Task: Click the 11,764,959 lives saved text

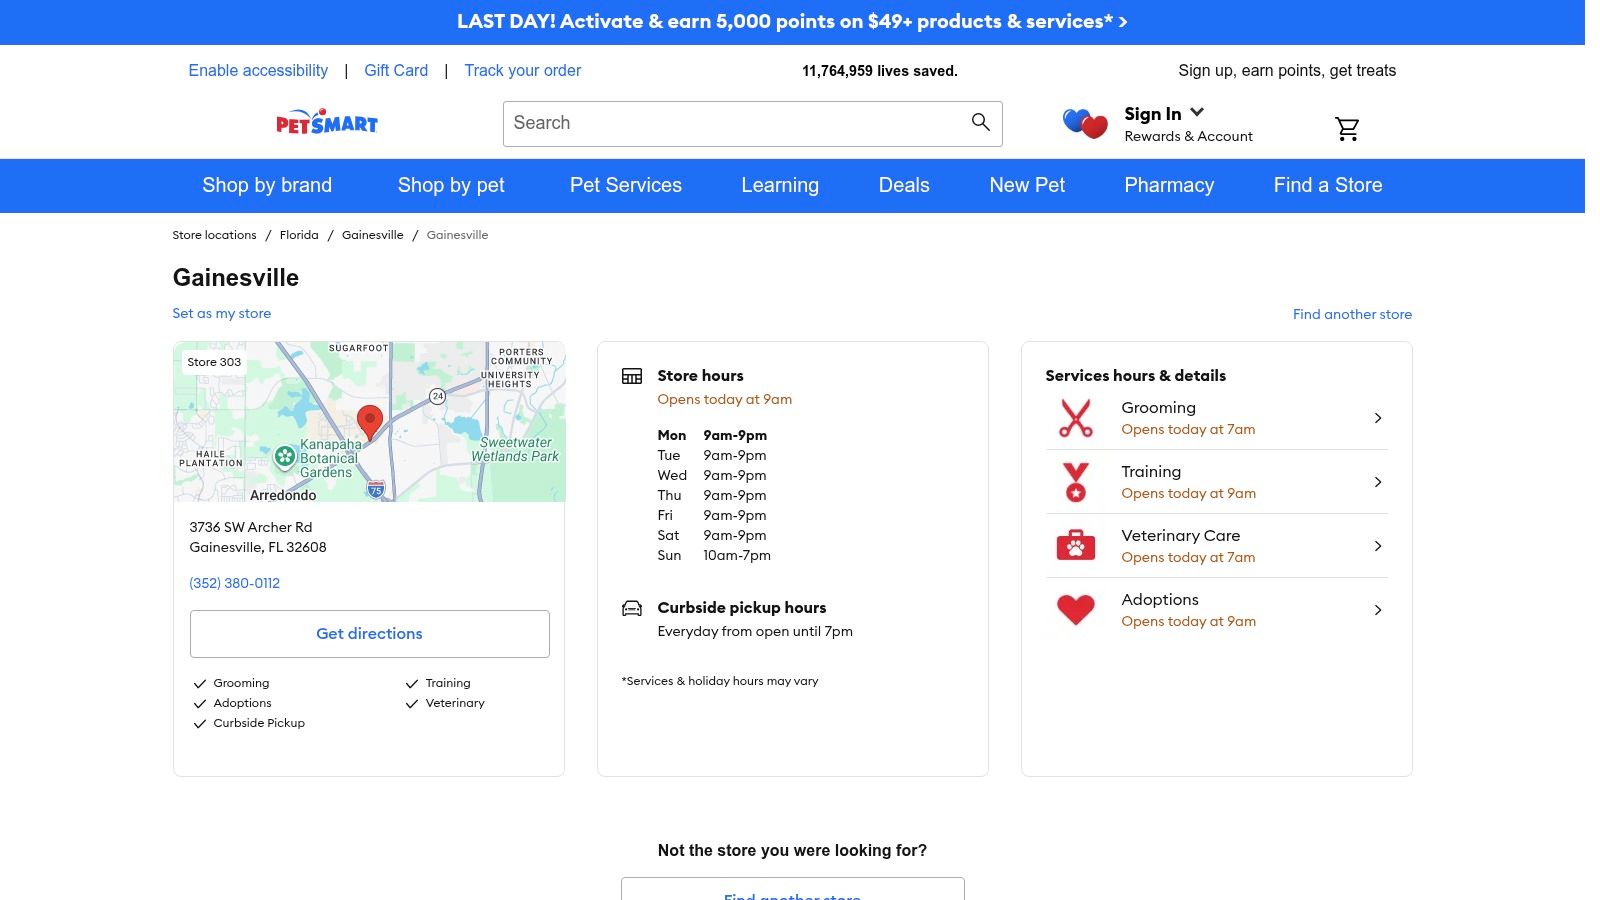Action: click(x=880, y=71)
